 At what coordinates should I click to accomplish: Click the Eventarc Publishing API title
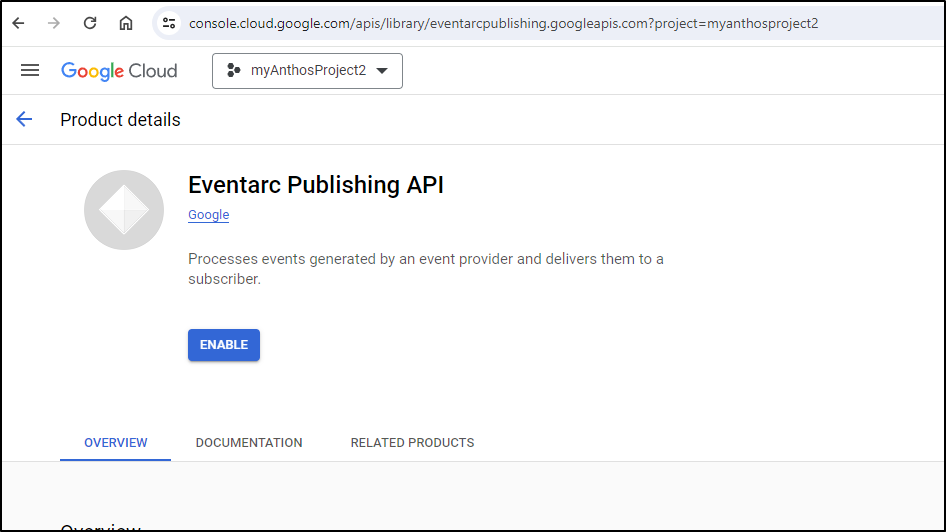coord(316,185)
